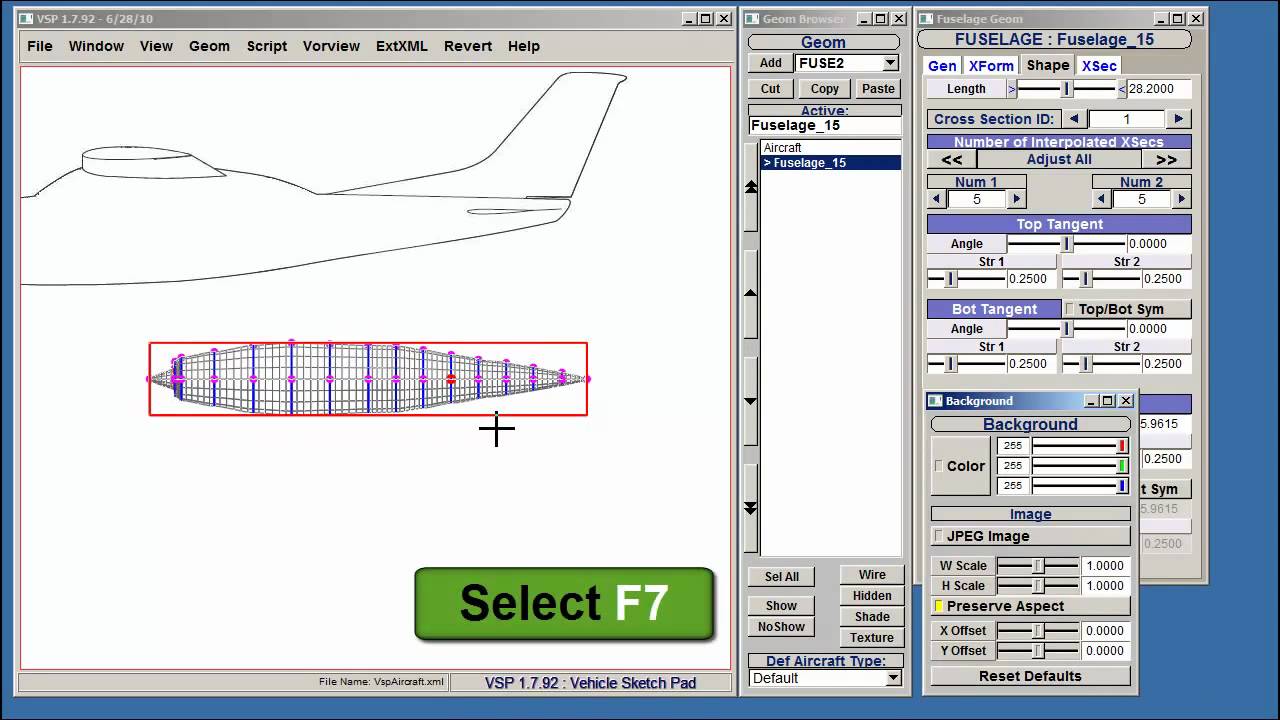Enable the JPEG Image checkbox
Screen dimensions: 1280x720
[x=939, y=536]
